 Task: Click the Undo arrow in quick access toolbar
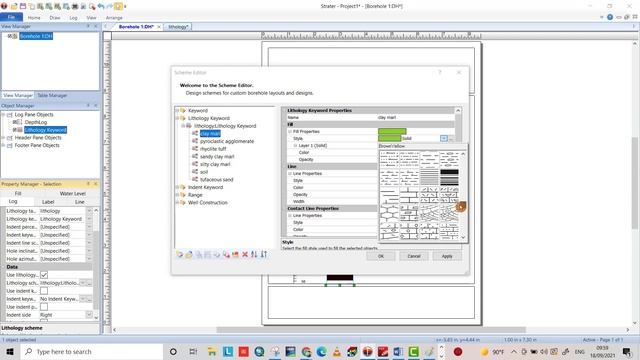[101, 7]
